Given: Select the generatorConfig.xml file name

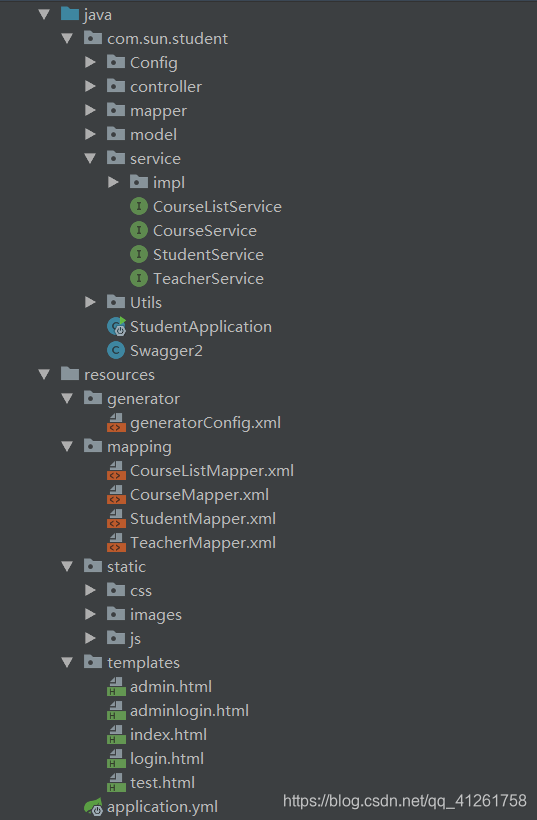Looking at the screenshot, I should [205, 423].
